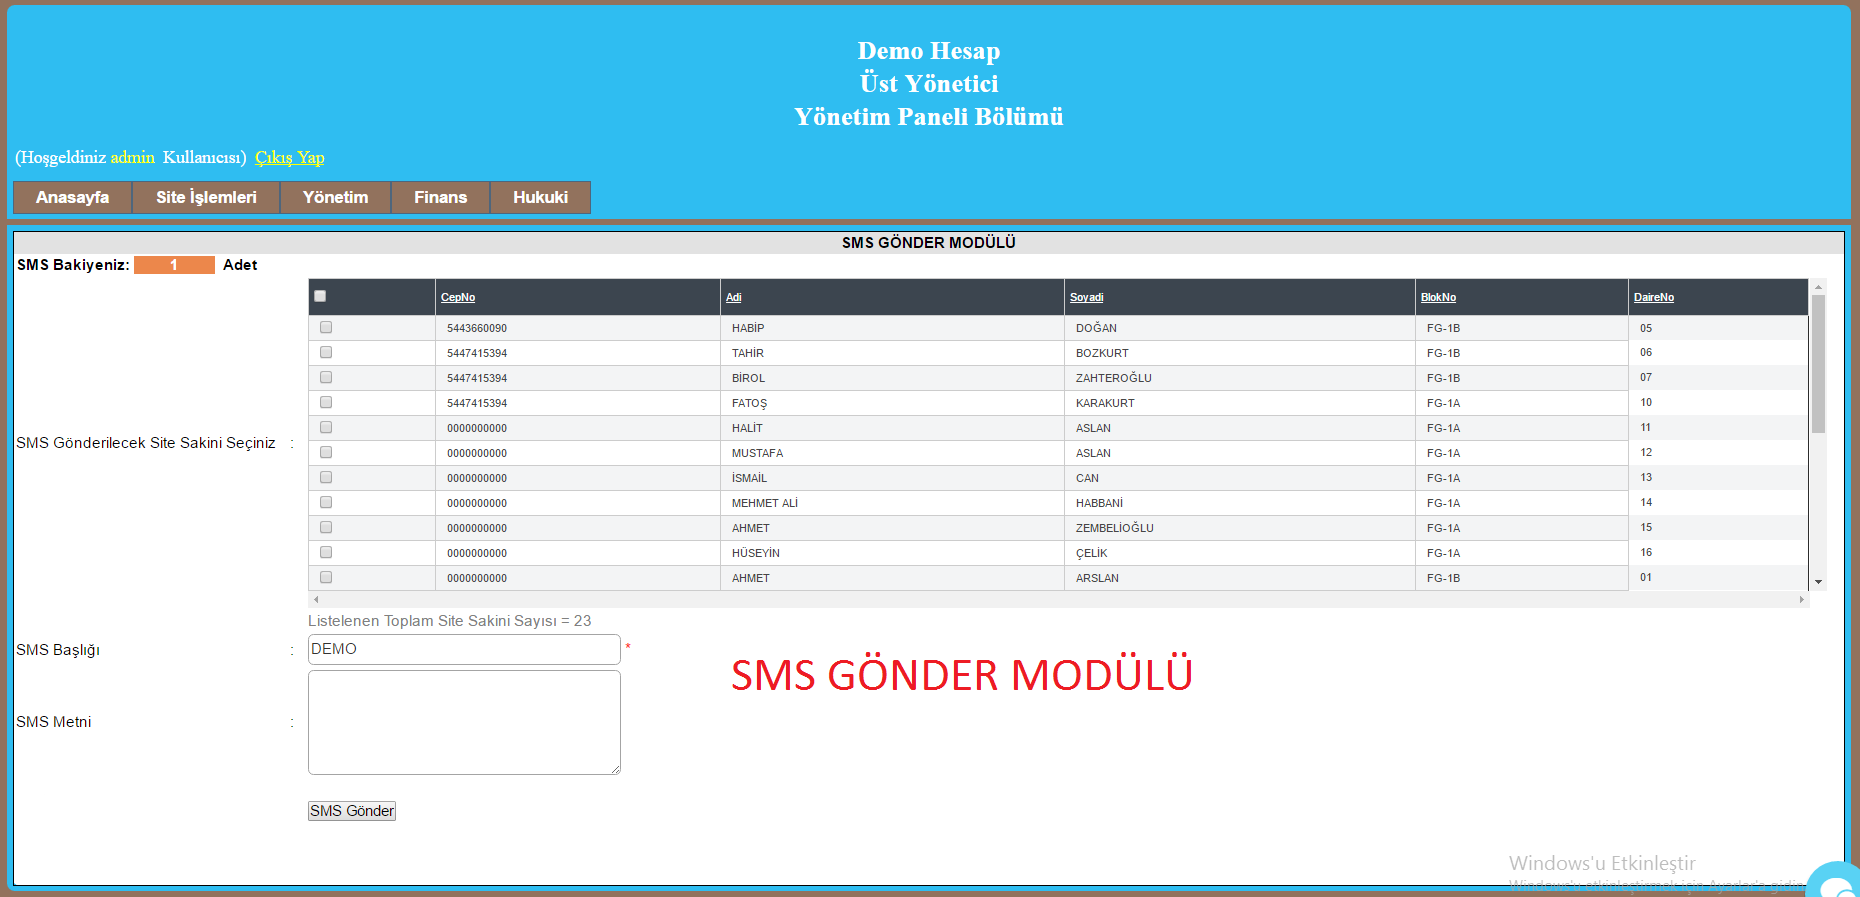
Task: Open the Yönetim menu
Action: click(x=335, y=197)
